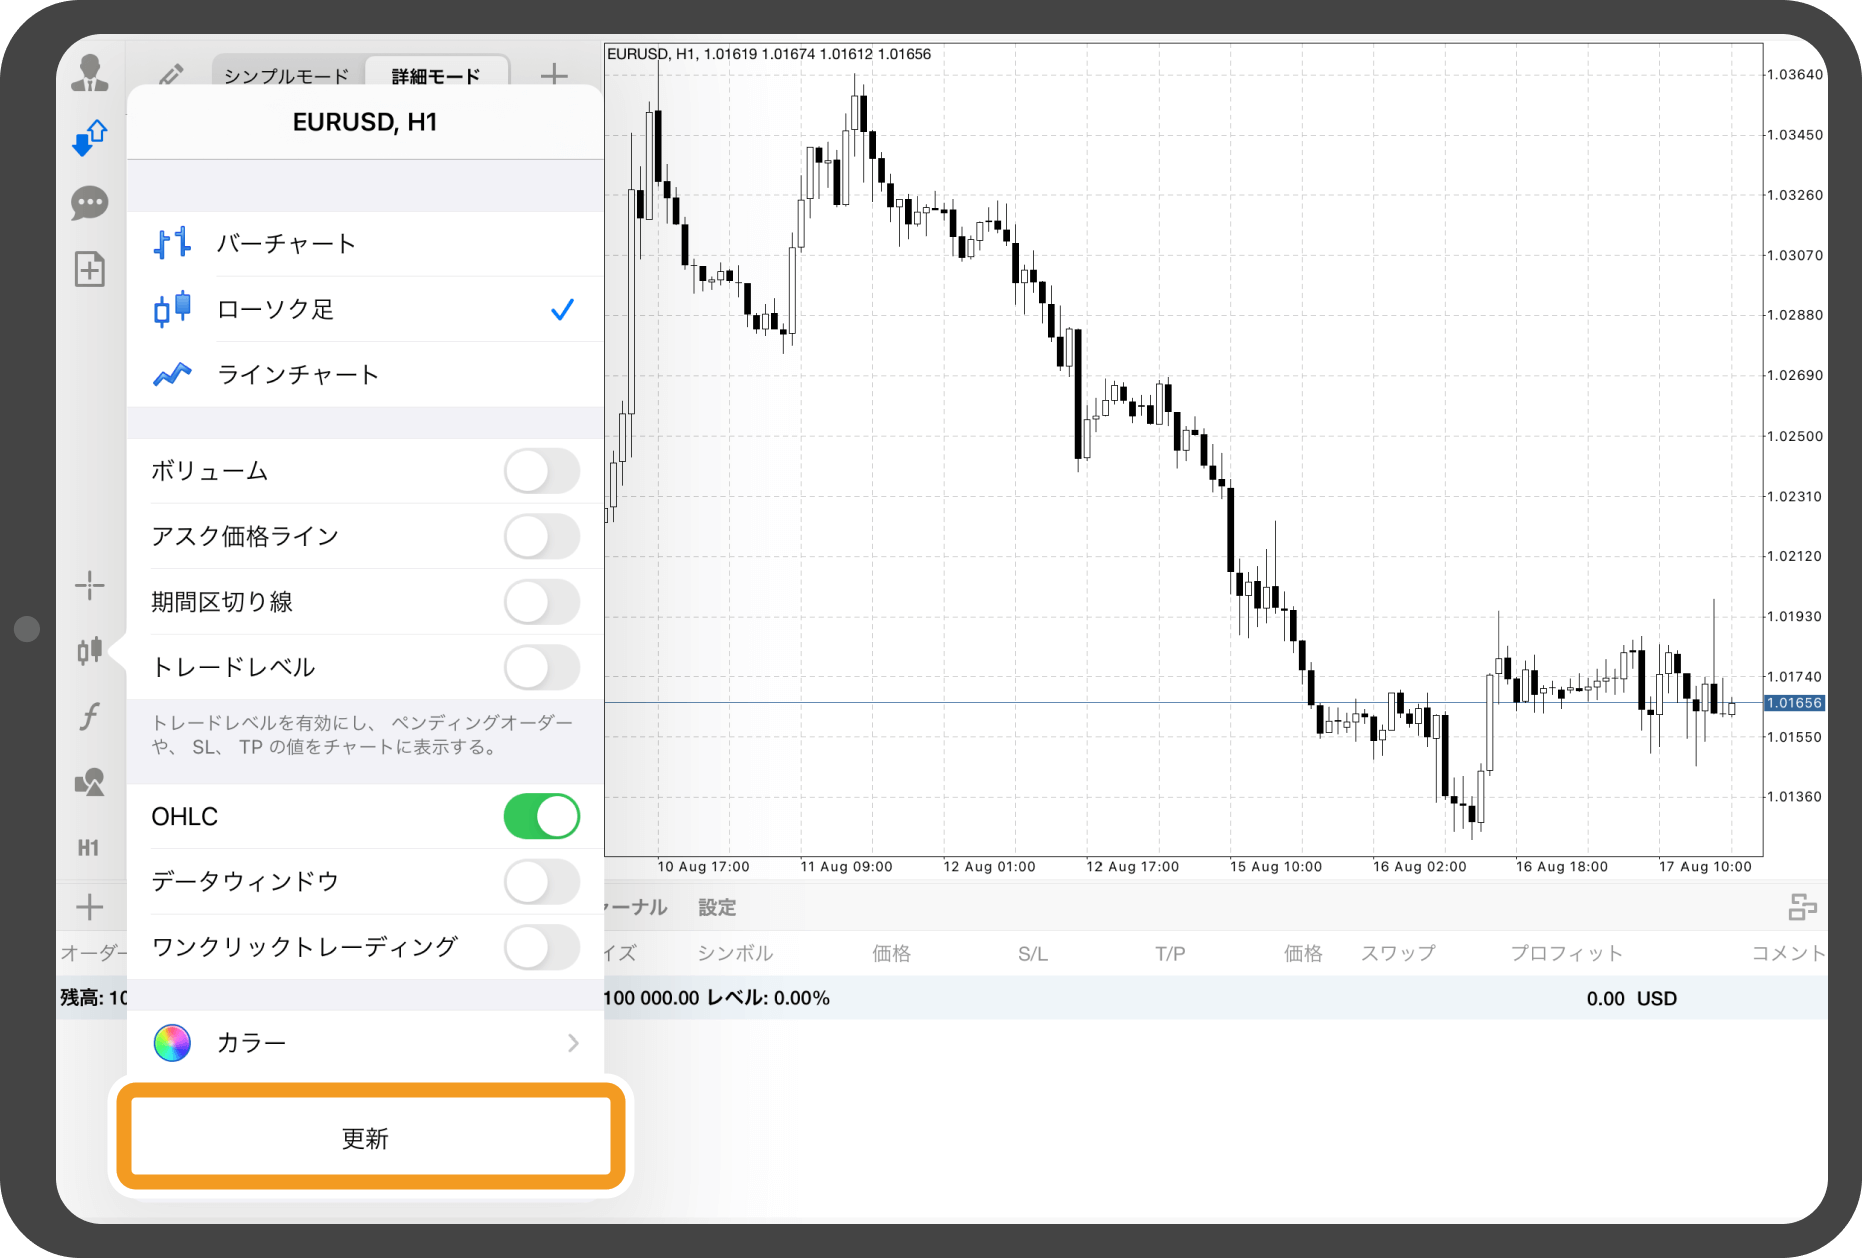1862x1258 pixels.
Task: Open chart settings candlestick sidebar icon
Action: coord(90,651)
